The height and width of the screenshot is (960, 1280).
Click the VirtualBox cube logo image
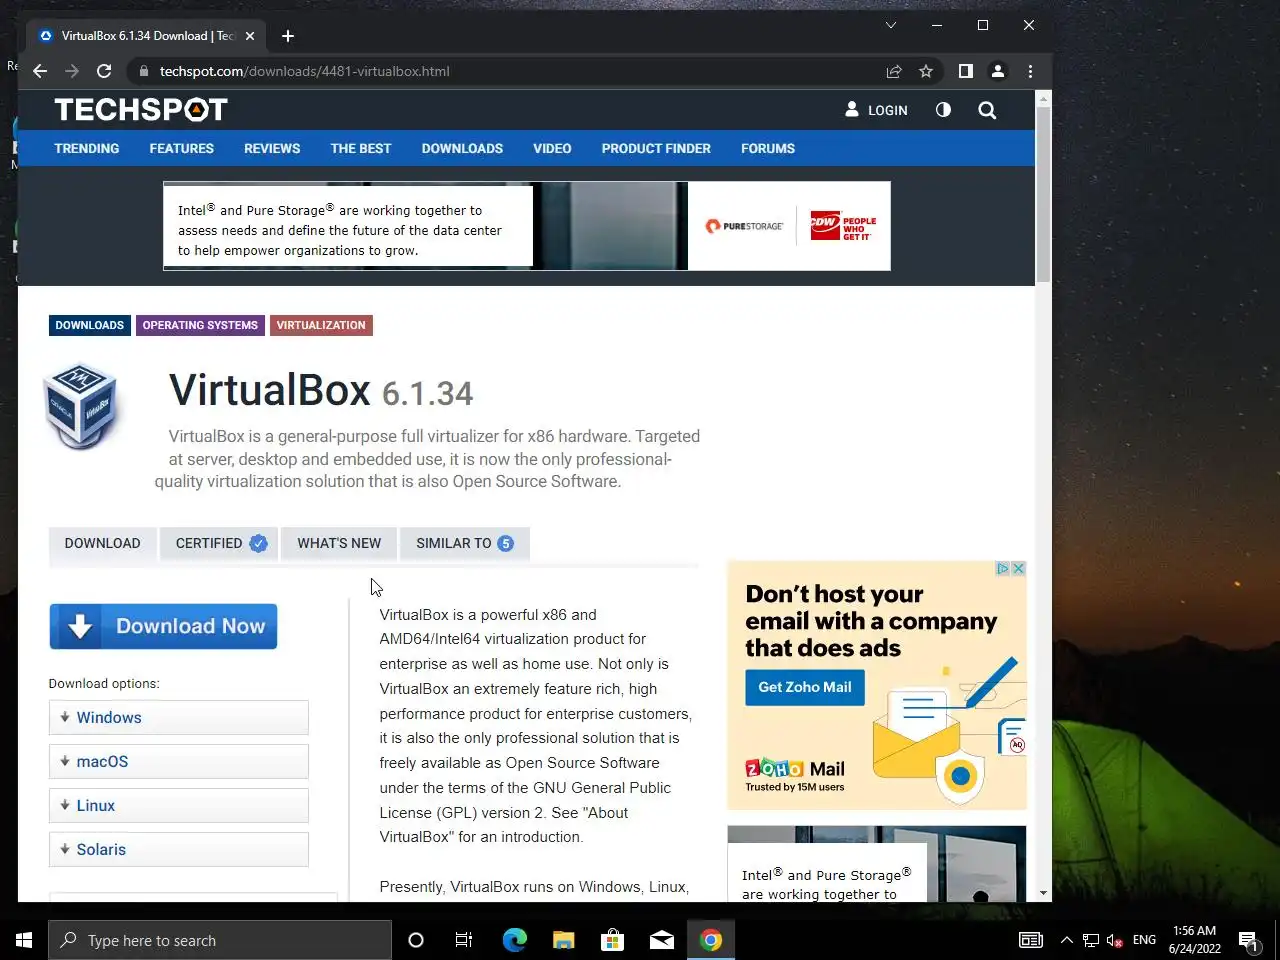pyautogui.click(x=82, y=406)
